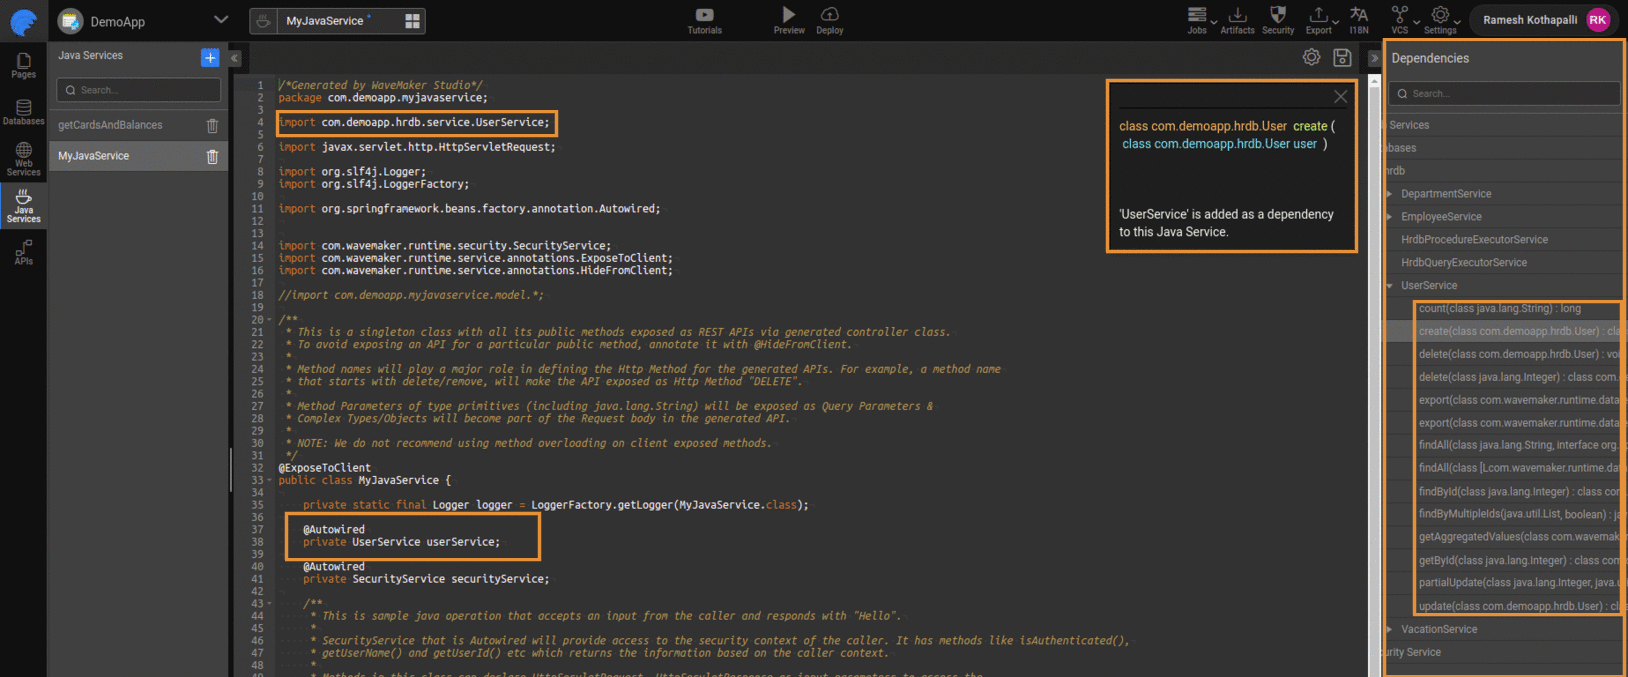Screen dimensions: 1628x677
Task: Open Web Services in left sidebar
Action: click(x=23, y=158)
